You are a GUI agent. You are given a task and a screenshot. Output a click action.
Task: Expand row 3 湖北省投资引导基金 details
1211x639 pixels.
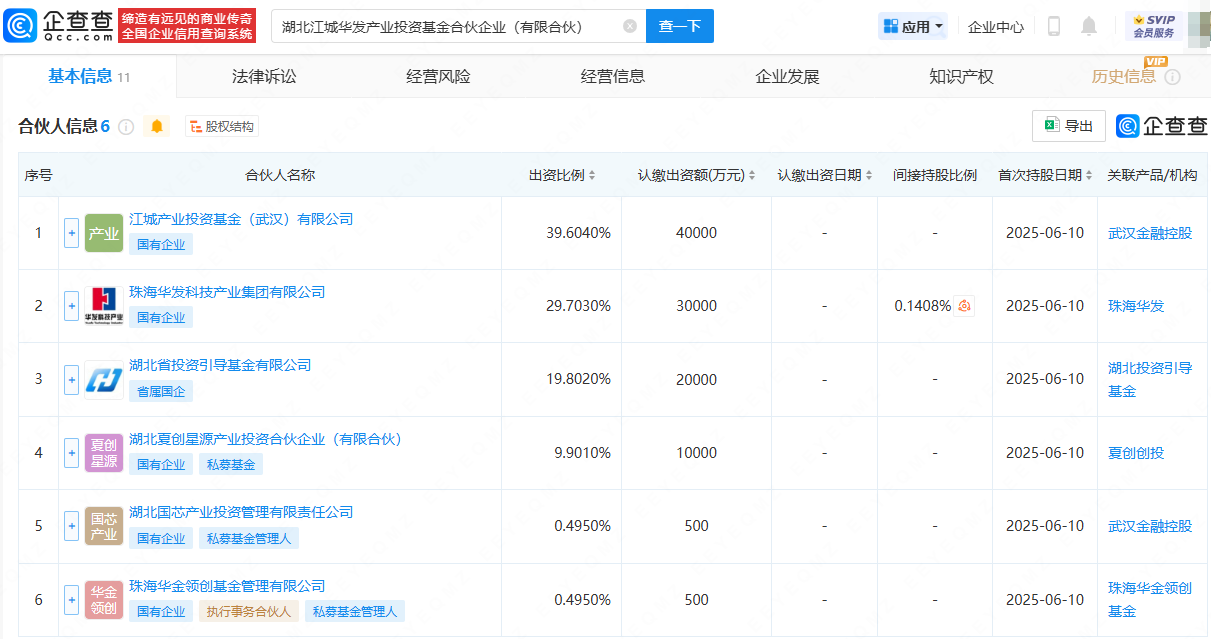click(71, 379)
